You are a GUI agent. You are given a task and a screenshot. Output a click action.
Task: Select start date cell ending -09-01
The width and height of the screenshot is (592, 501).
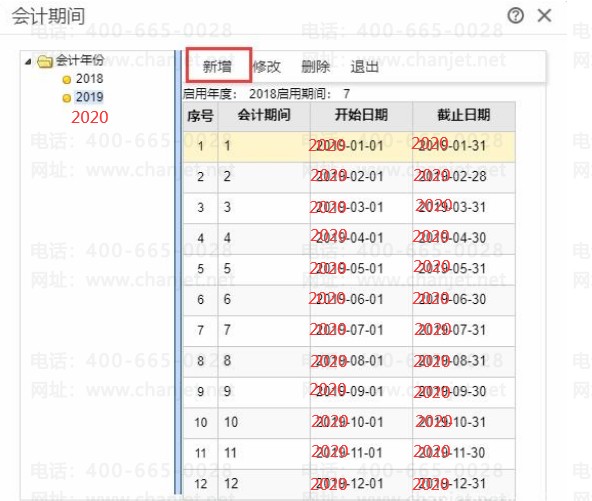pyautogui.click(x=361, y=392)
